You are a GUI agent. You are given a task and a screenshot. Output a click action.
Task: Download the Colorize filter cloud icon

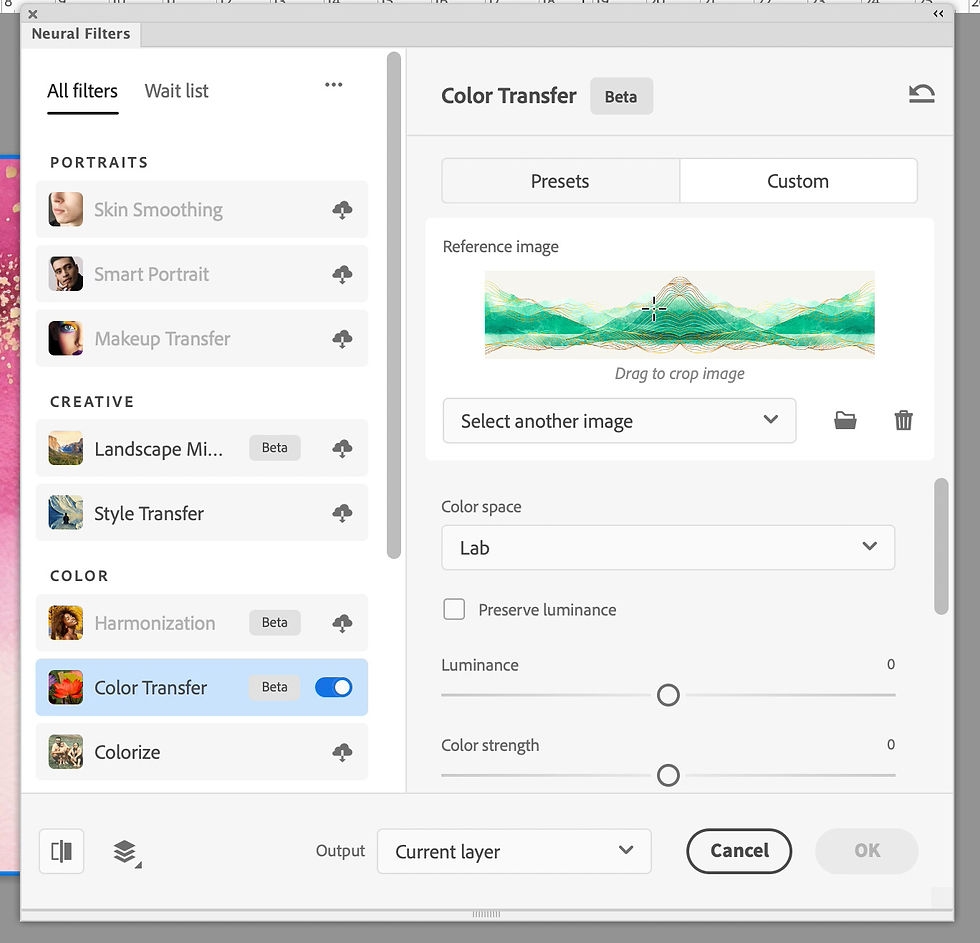point(342,751)
